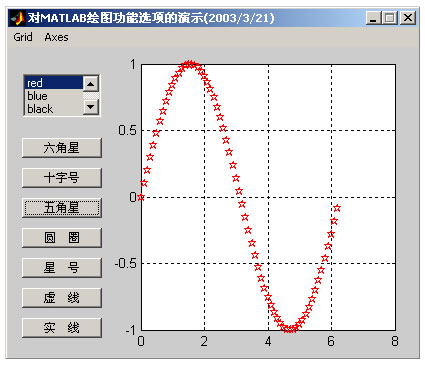
Task: Click the MATLAB logo icon in title bar
Action: click(18, 18)
